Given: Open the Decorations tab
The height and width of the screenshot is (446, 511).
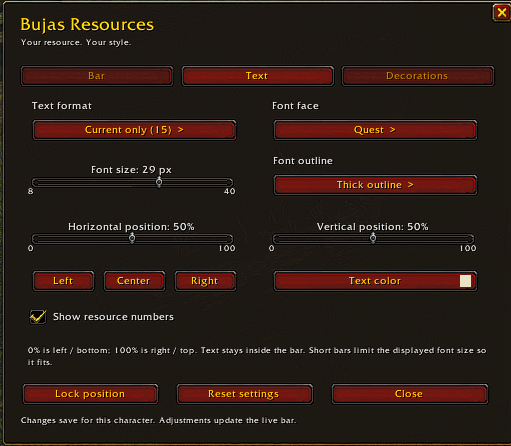Looking at the screenshot, I should point(418,76).
